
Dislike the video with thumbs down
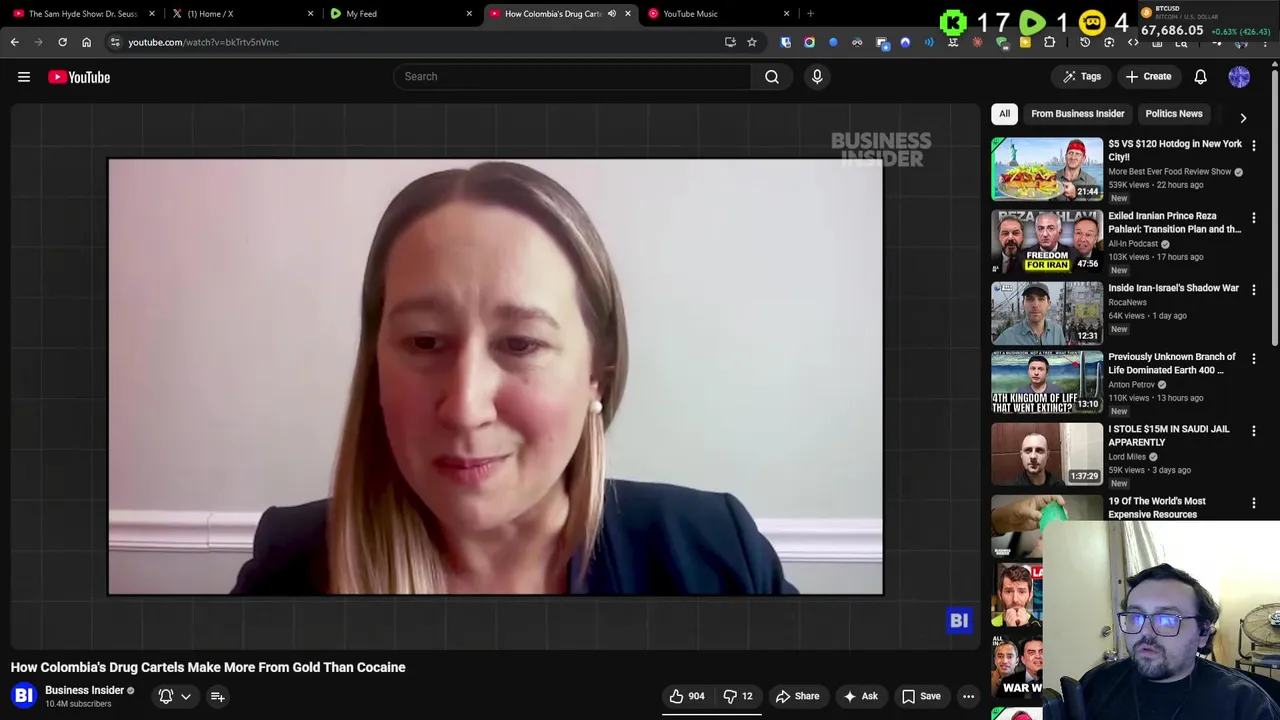point(738,696)
